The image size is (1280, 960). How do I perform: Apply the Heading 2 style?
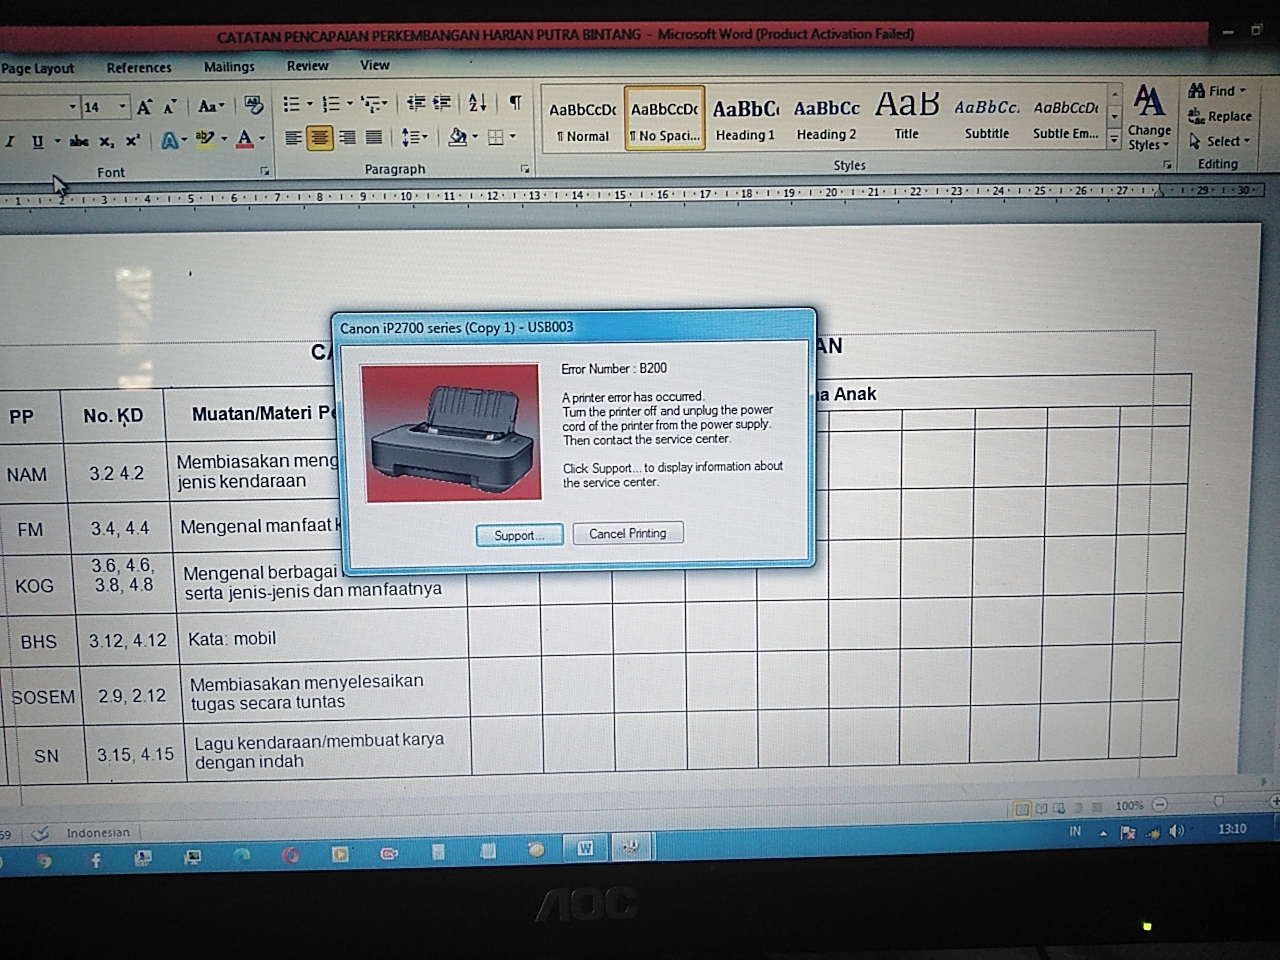pyautogui.click(x=827, y=119)
